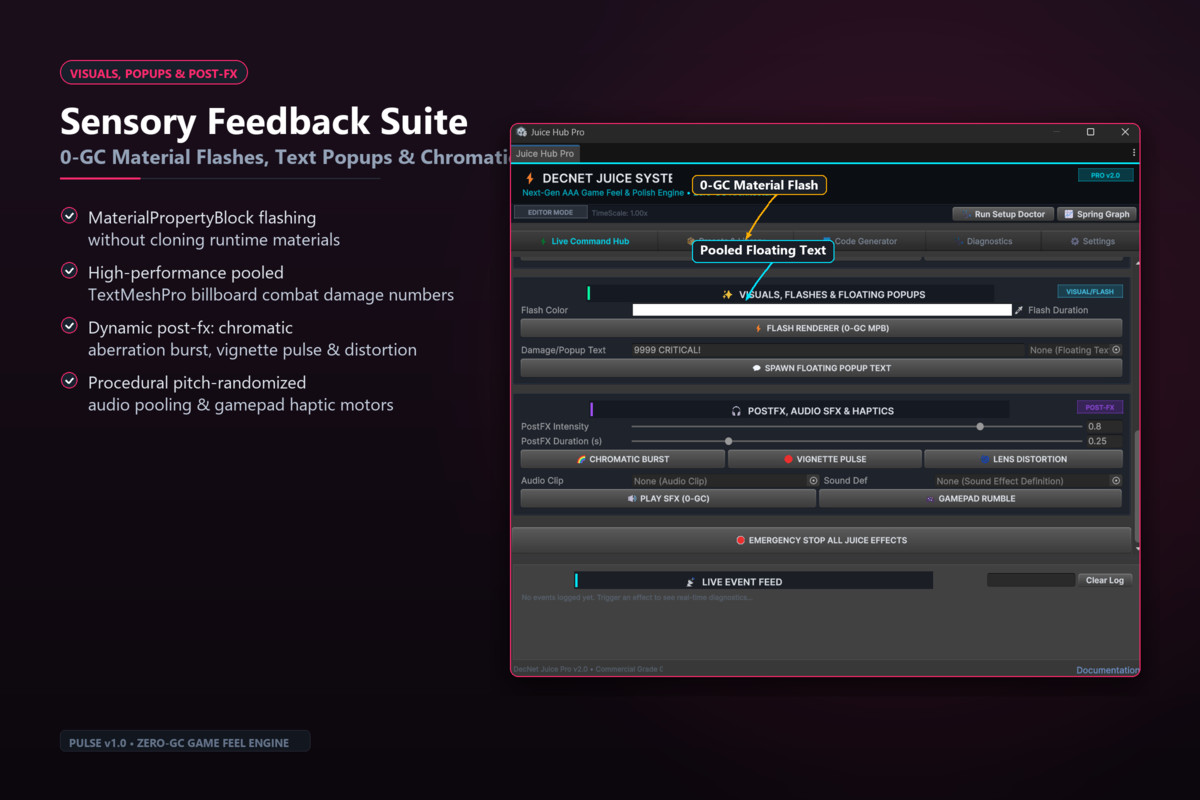The width and height of the screenshot is (1200, 800).
Task: Click the POST-FX tag badge
Action: [x=1100, y=407]
